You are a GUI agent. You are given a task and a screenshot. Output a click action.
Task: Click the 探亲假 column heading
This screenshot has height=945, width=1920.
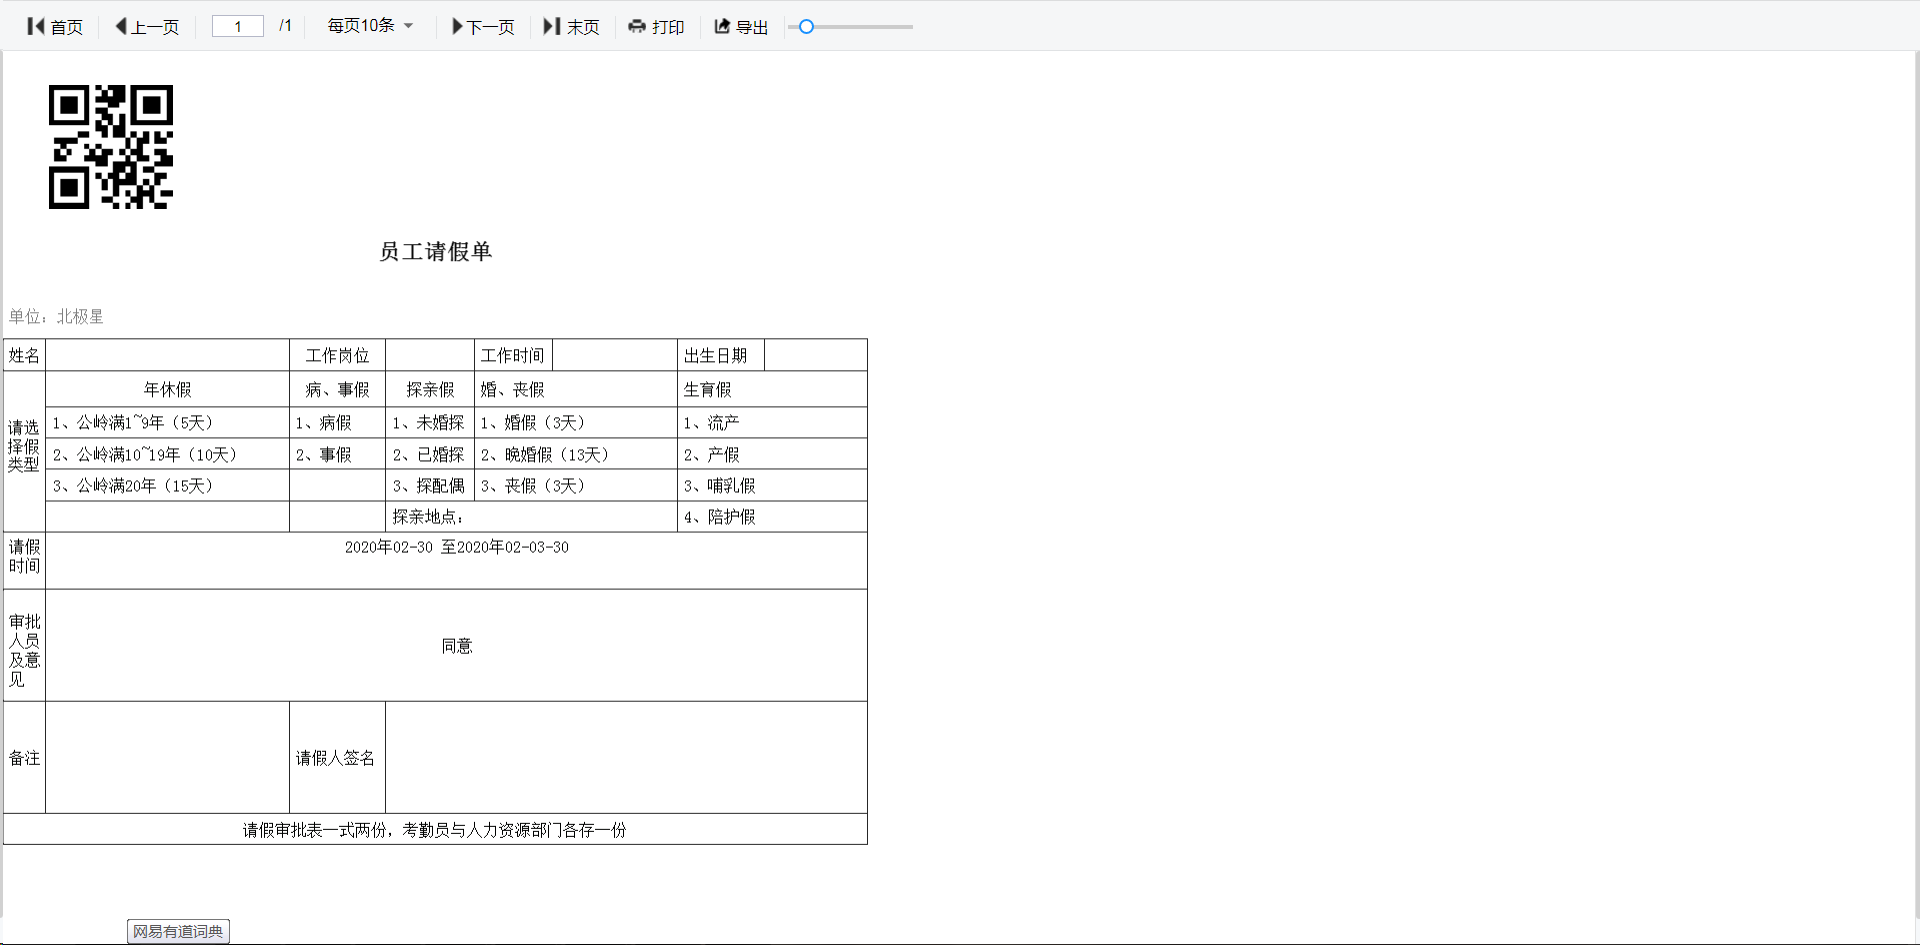tap(430, 390)
